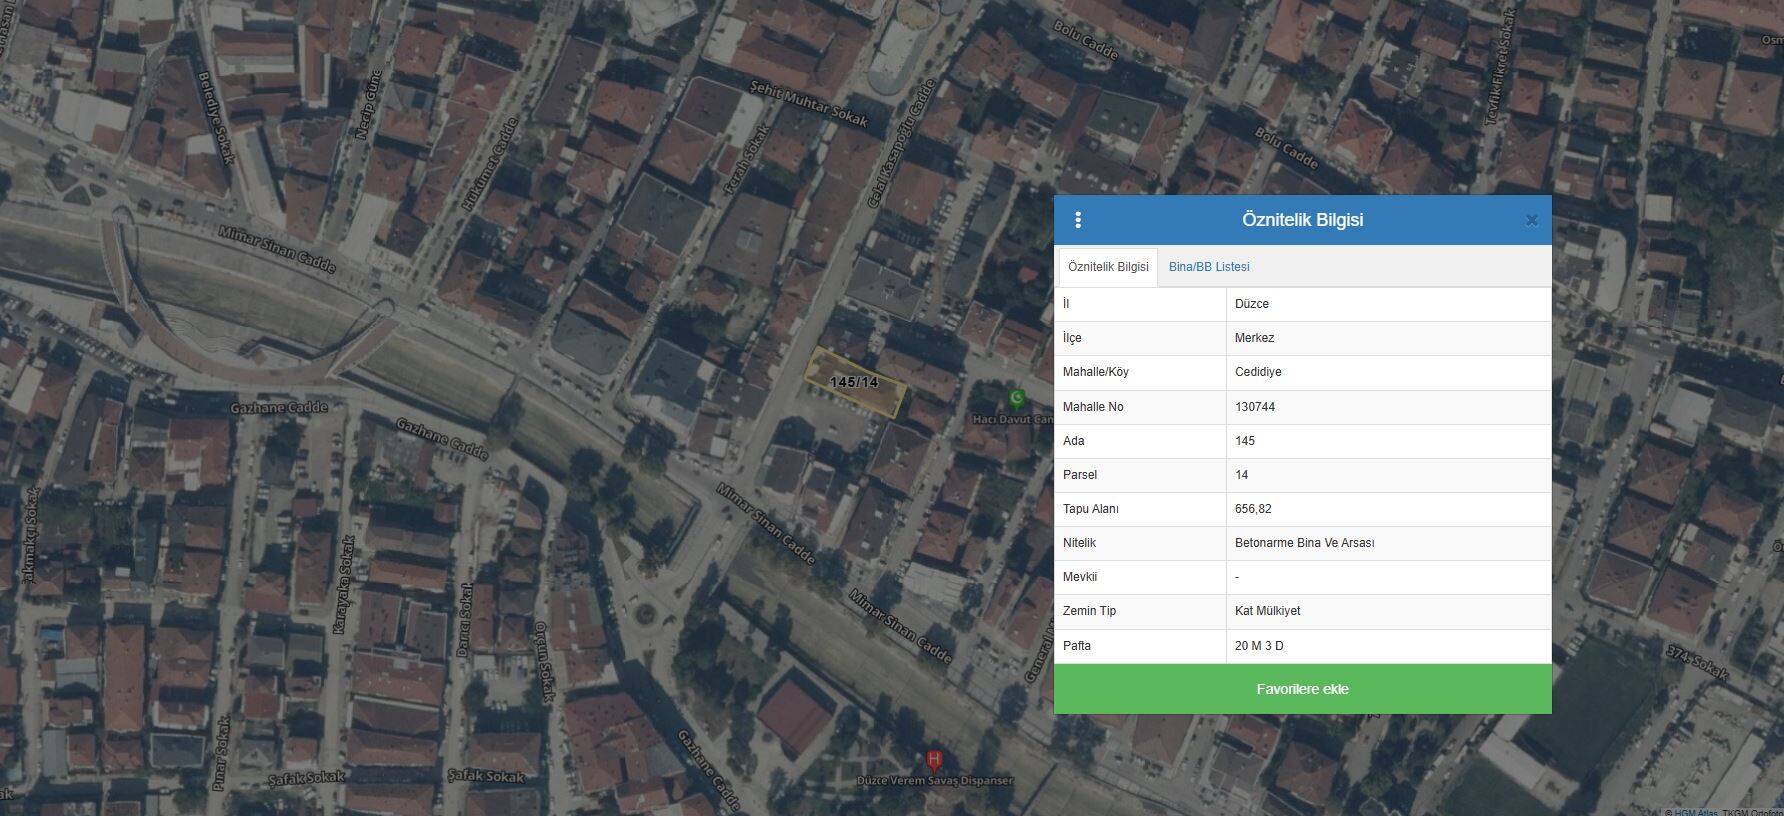Click the red hospital H marker
Viewport: 1784px width, 816px height.
click(x=934, y=760)
